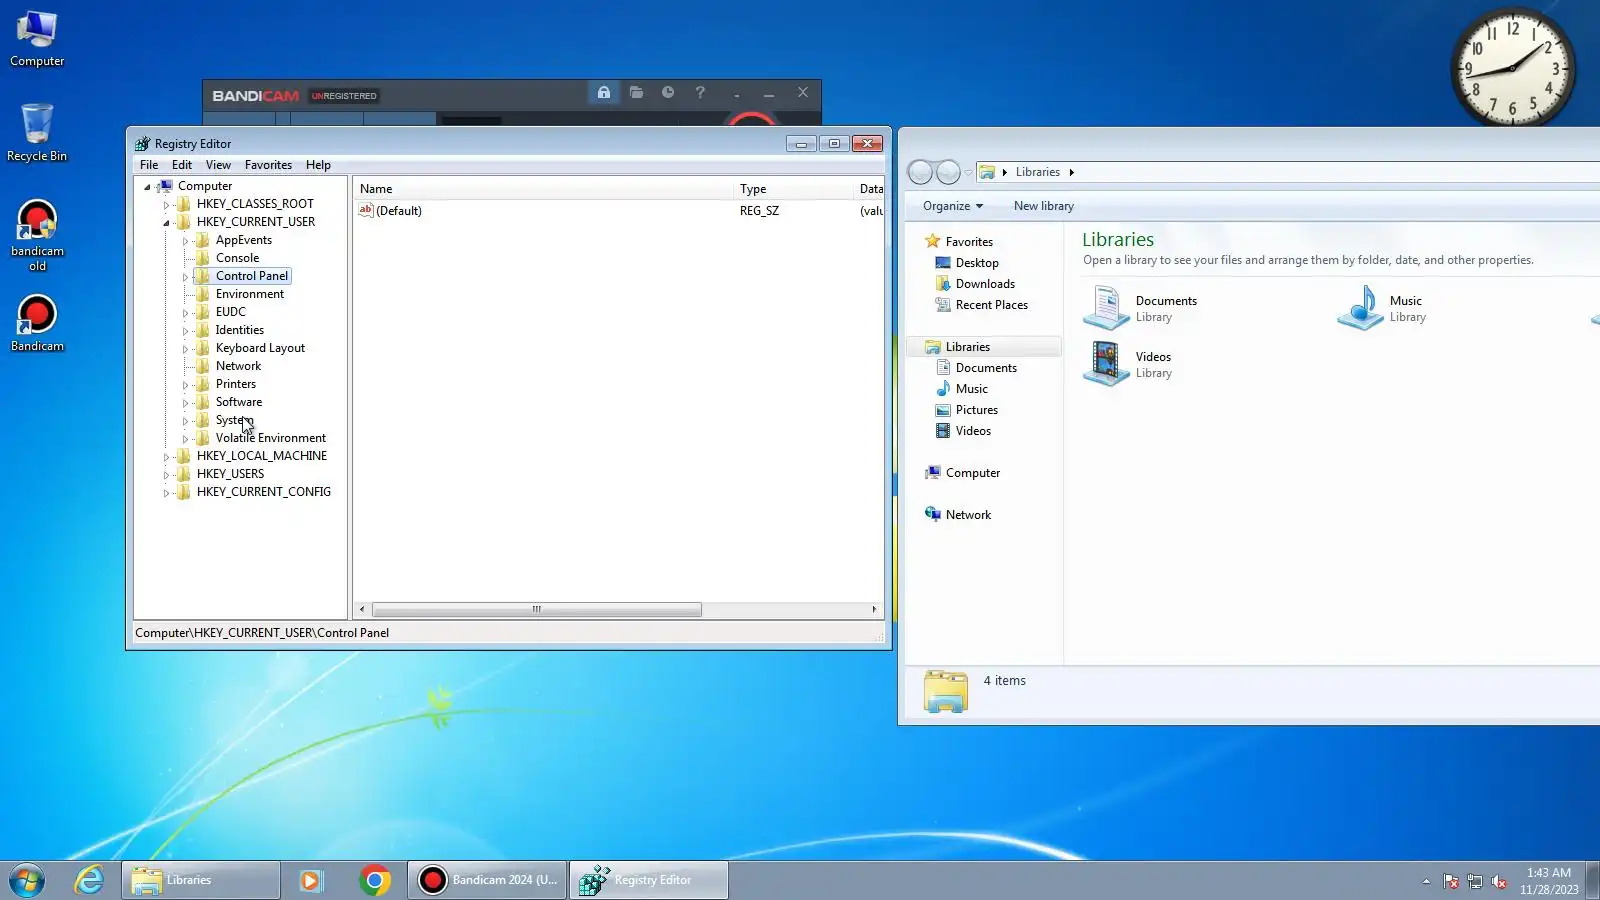Click the Documents library icon
Viewport: 1600px width, 900px height.
pyautogui.click(x=1106, y=308)
